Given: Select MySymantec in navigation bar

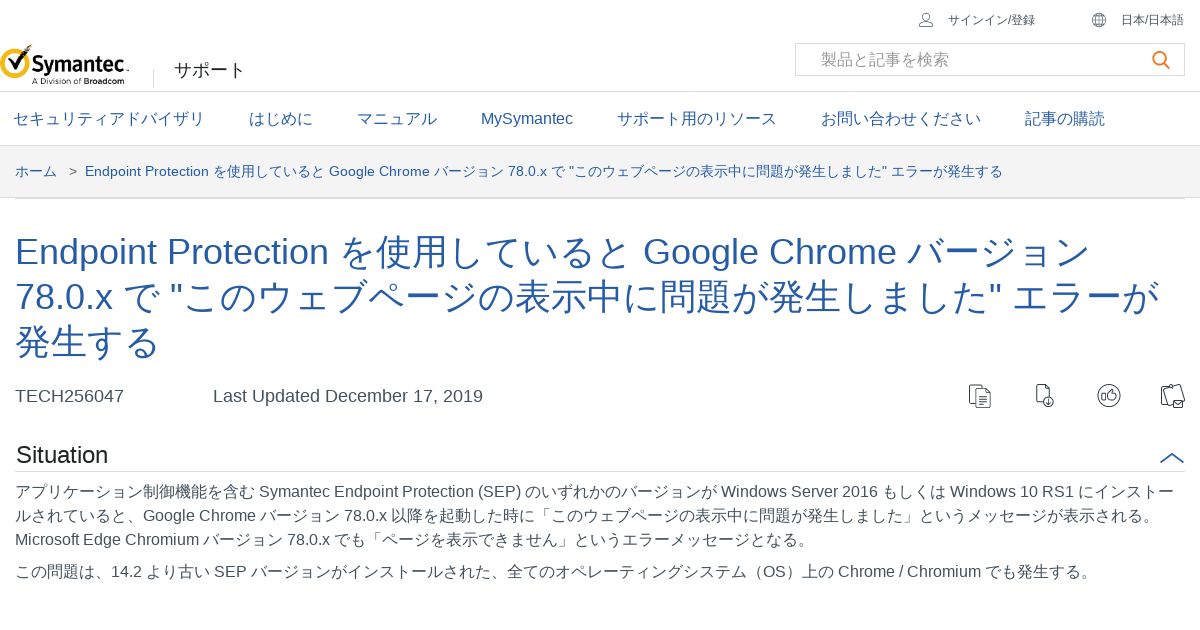Looking at the screenshot, I should (x=526, y=119).
